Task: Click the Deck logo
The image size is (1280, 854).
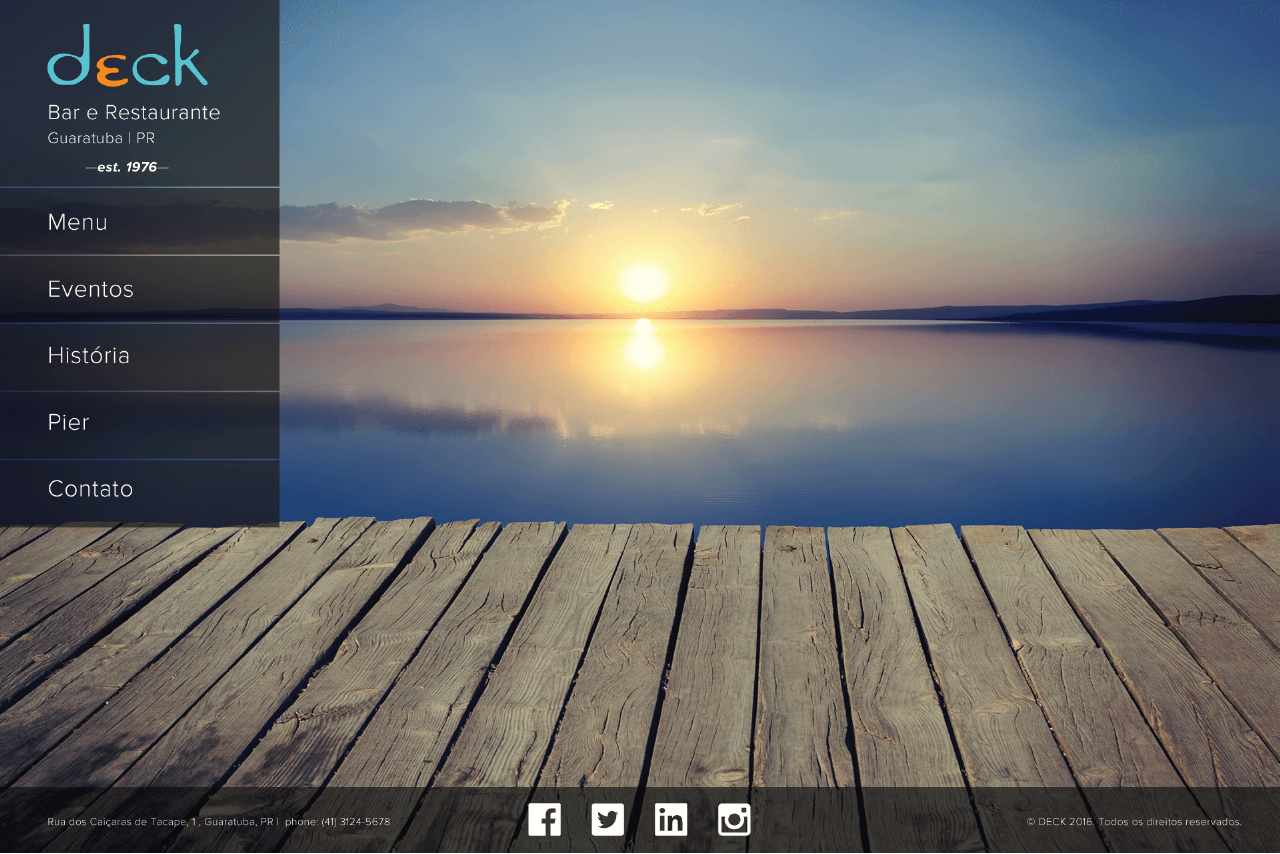Action: click(128, 57)
